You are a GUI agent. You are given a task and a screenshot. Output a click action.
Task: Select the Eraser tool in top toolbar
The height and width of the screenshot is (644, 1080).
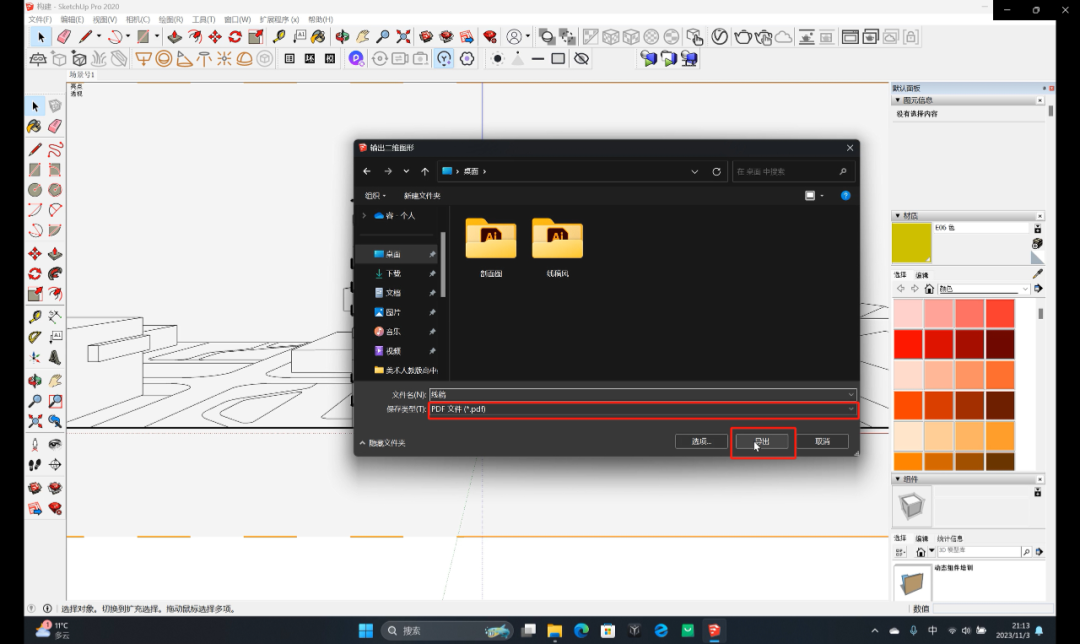click(63, 37)
